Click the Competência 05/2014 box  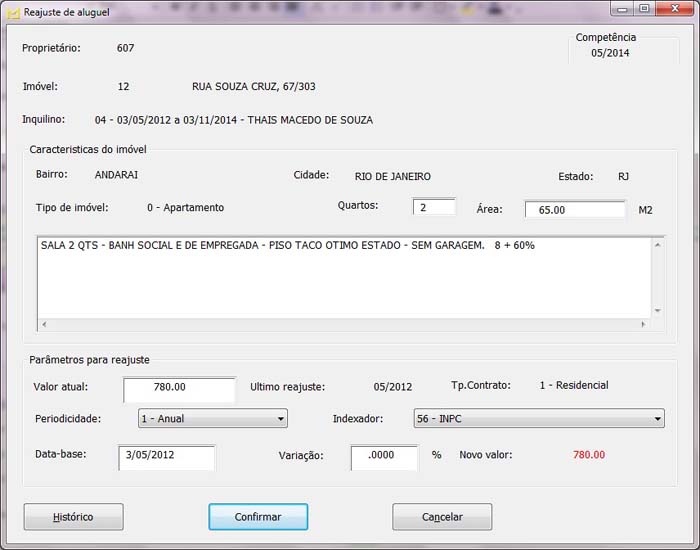point(610,47)
